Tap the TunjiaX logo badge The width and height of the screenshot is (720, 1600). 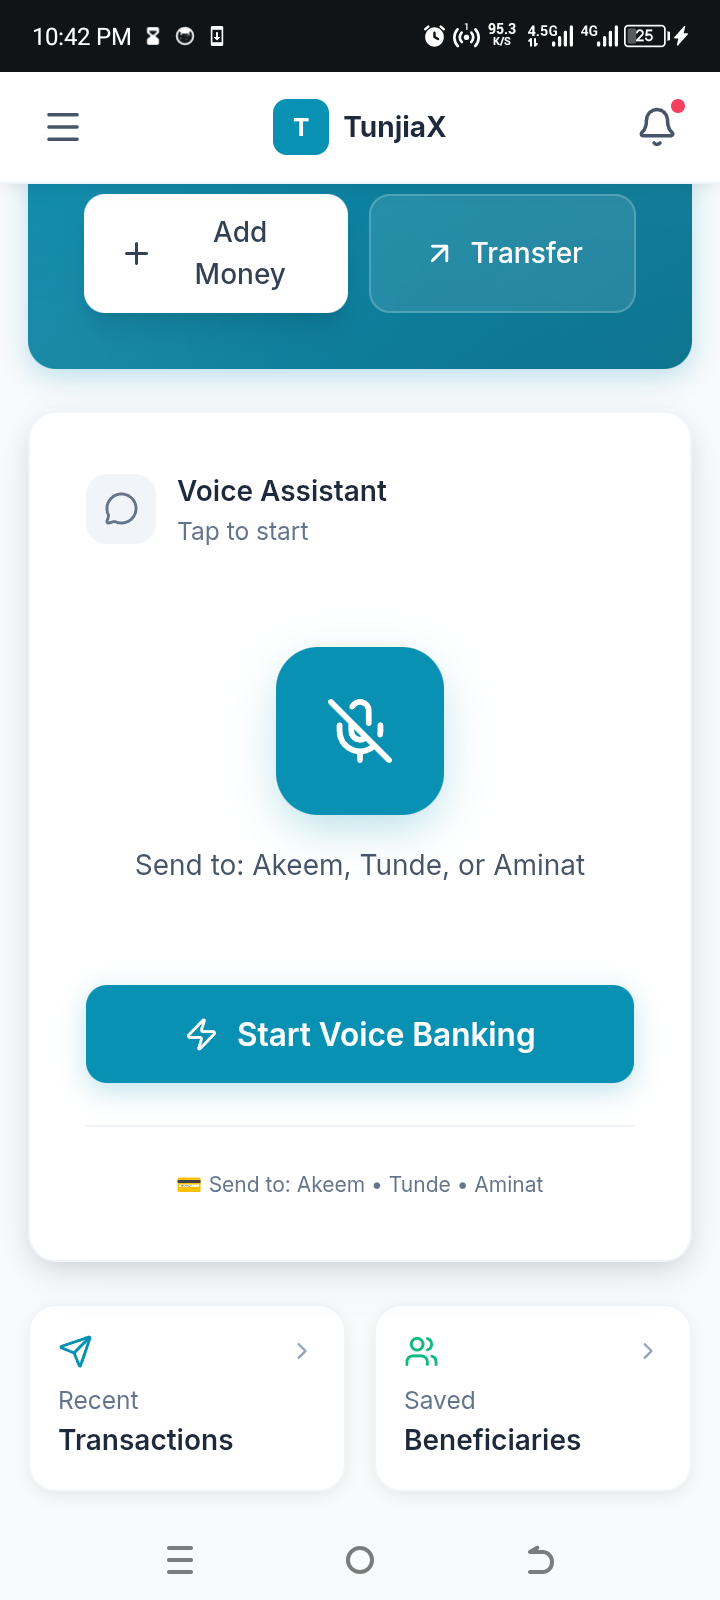pyautogui.click(x=301, y=127)
